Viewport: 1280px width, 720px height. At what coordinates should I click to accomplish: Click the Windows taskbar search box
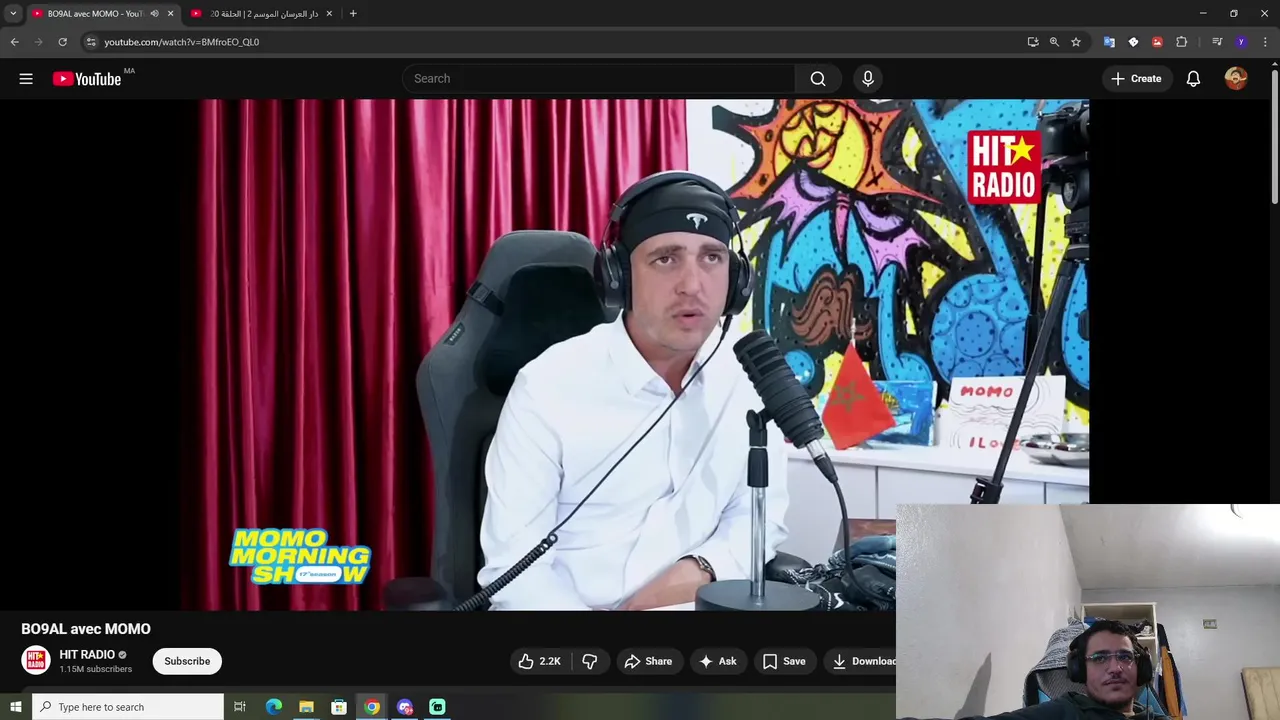pos(128,707)
